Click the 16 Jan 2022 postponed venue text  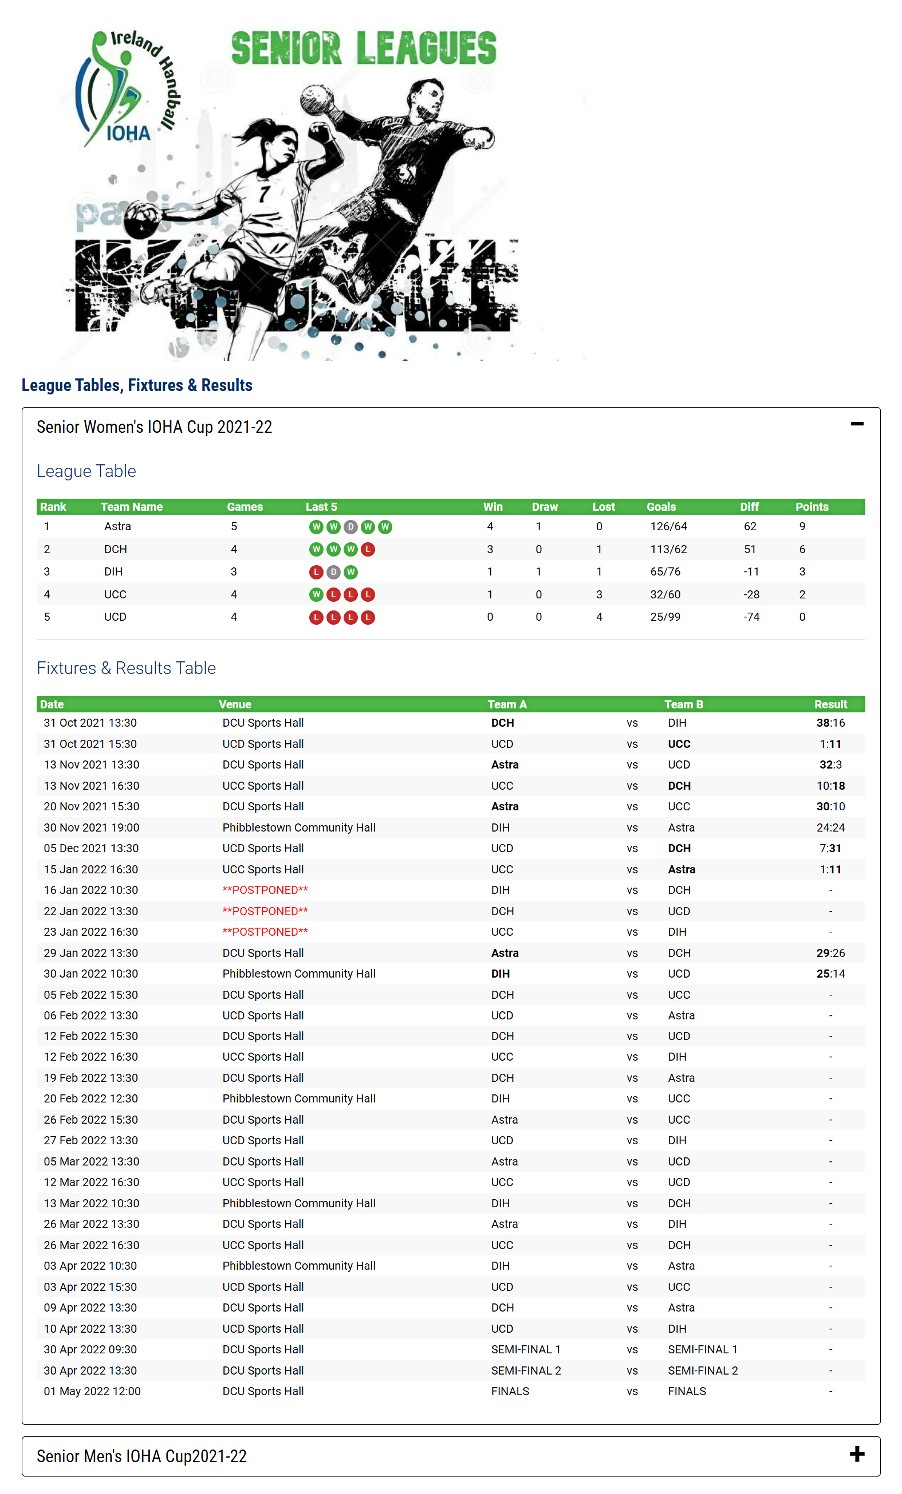tap(265, 890)
